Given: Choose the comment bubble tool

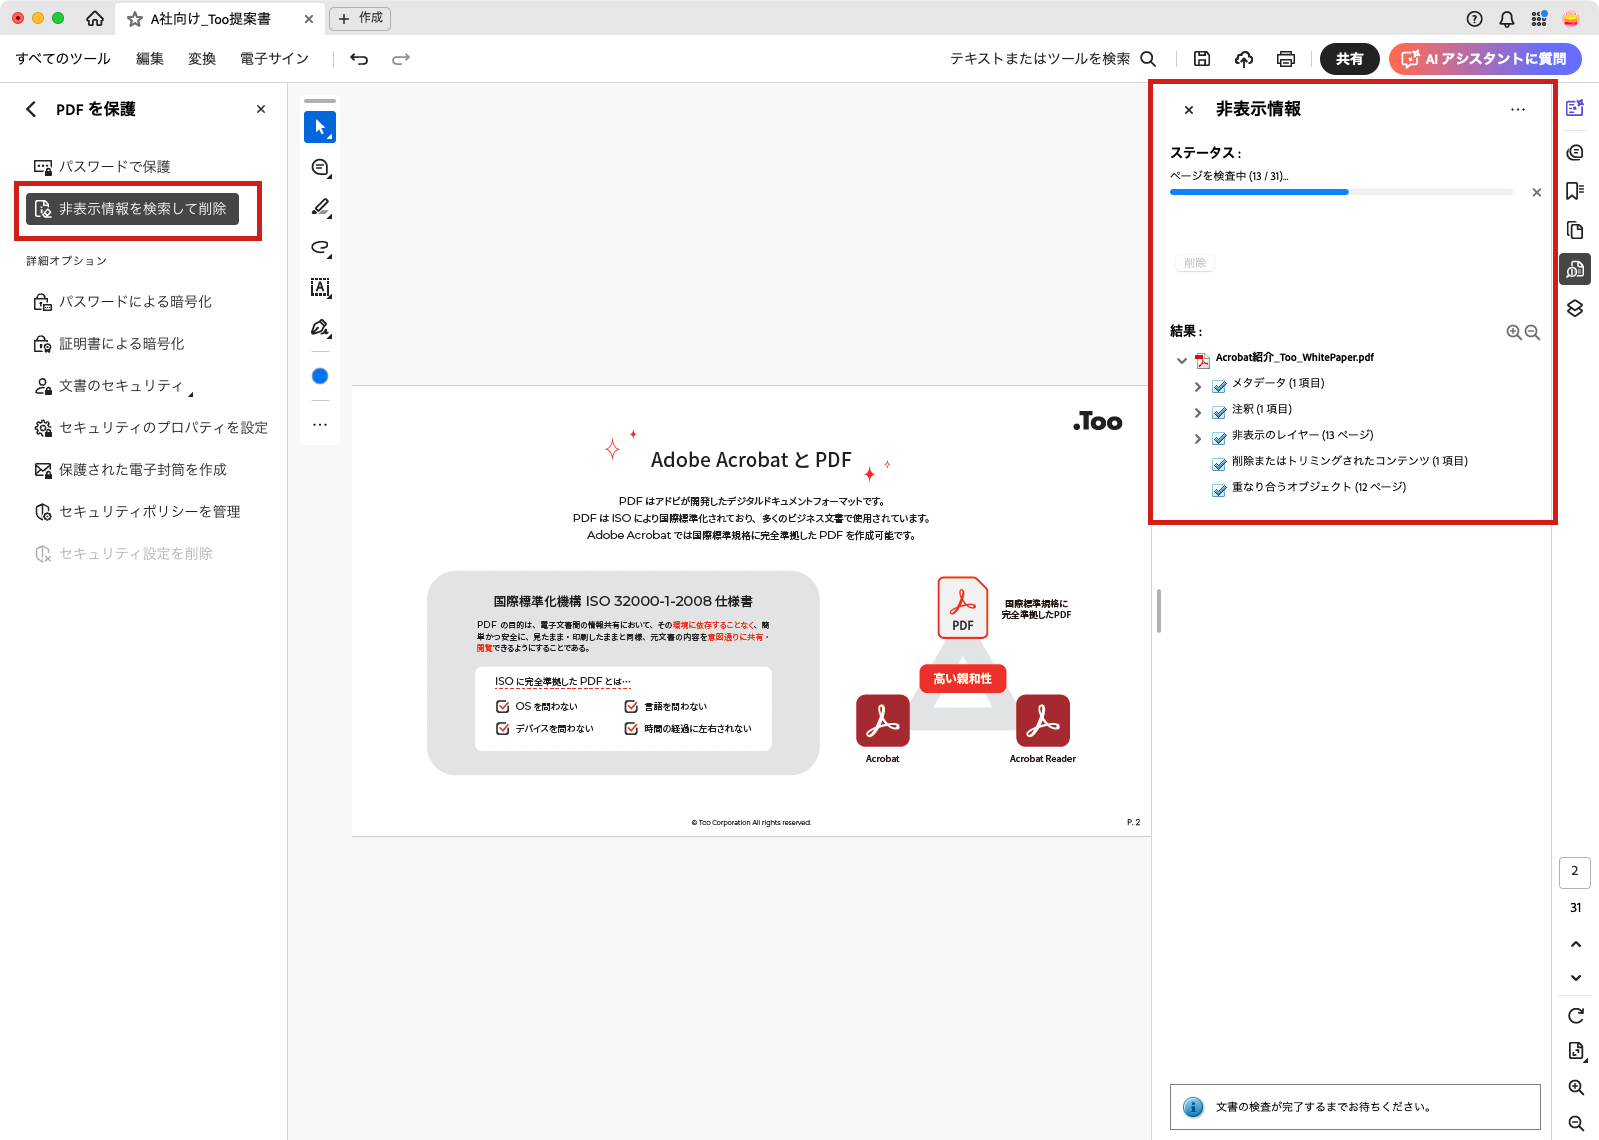Looking at the screenshot, I should tap(320, 168).
